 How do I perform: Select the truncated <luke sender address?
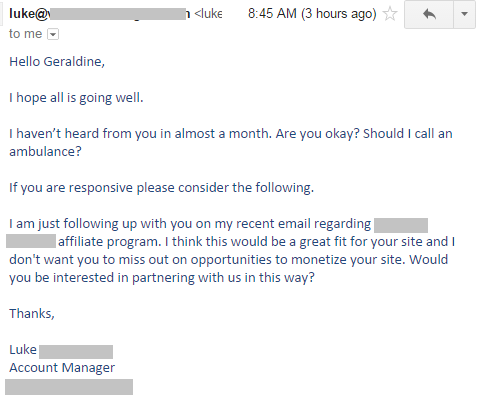tap(208, 14)
